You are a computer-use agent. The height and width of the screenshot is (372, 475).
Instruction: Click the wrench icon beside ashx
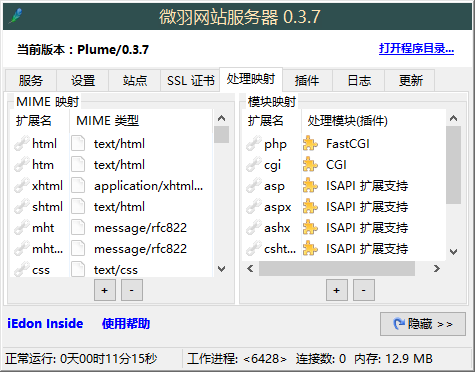click(x=254, y=228)
